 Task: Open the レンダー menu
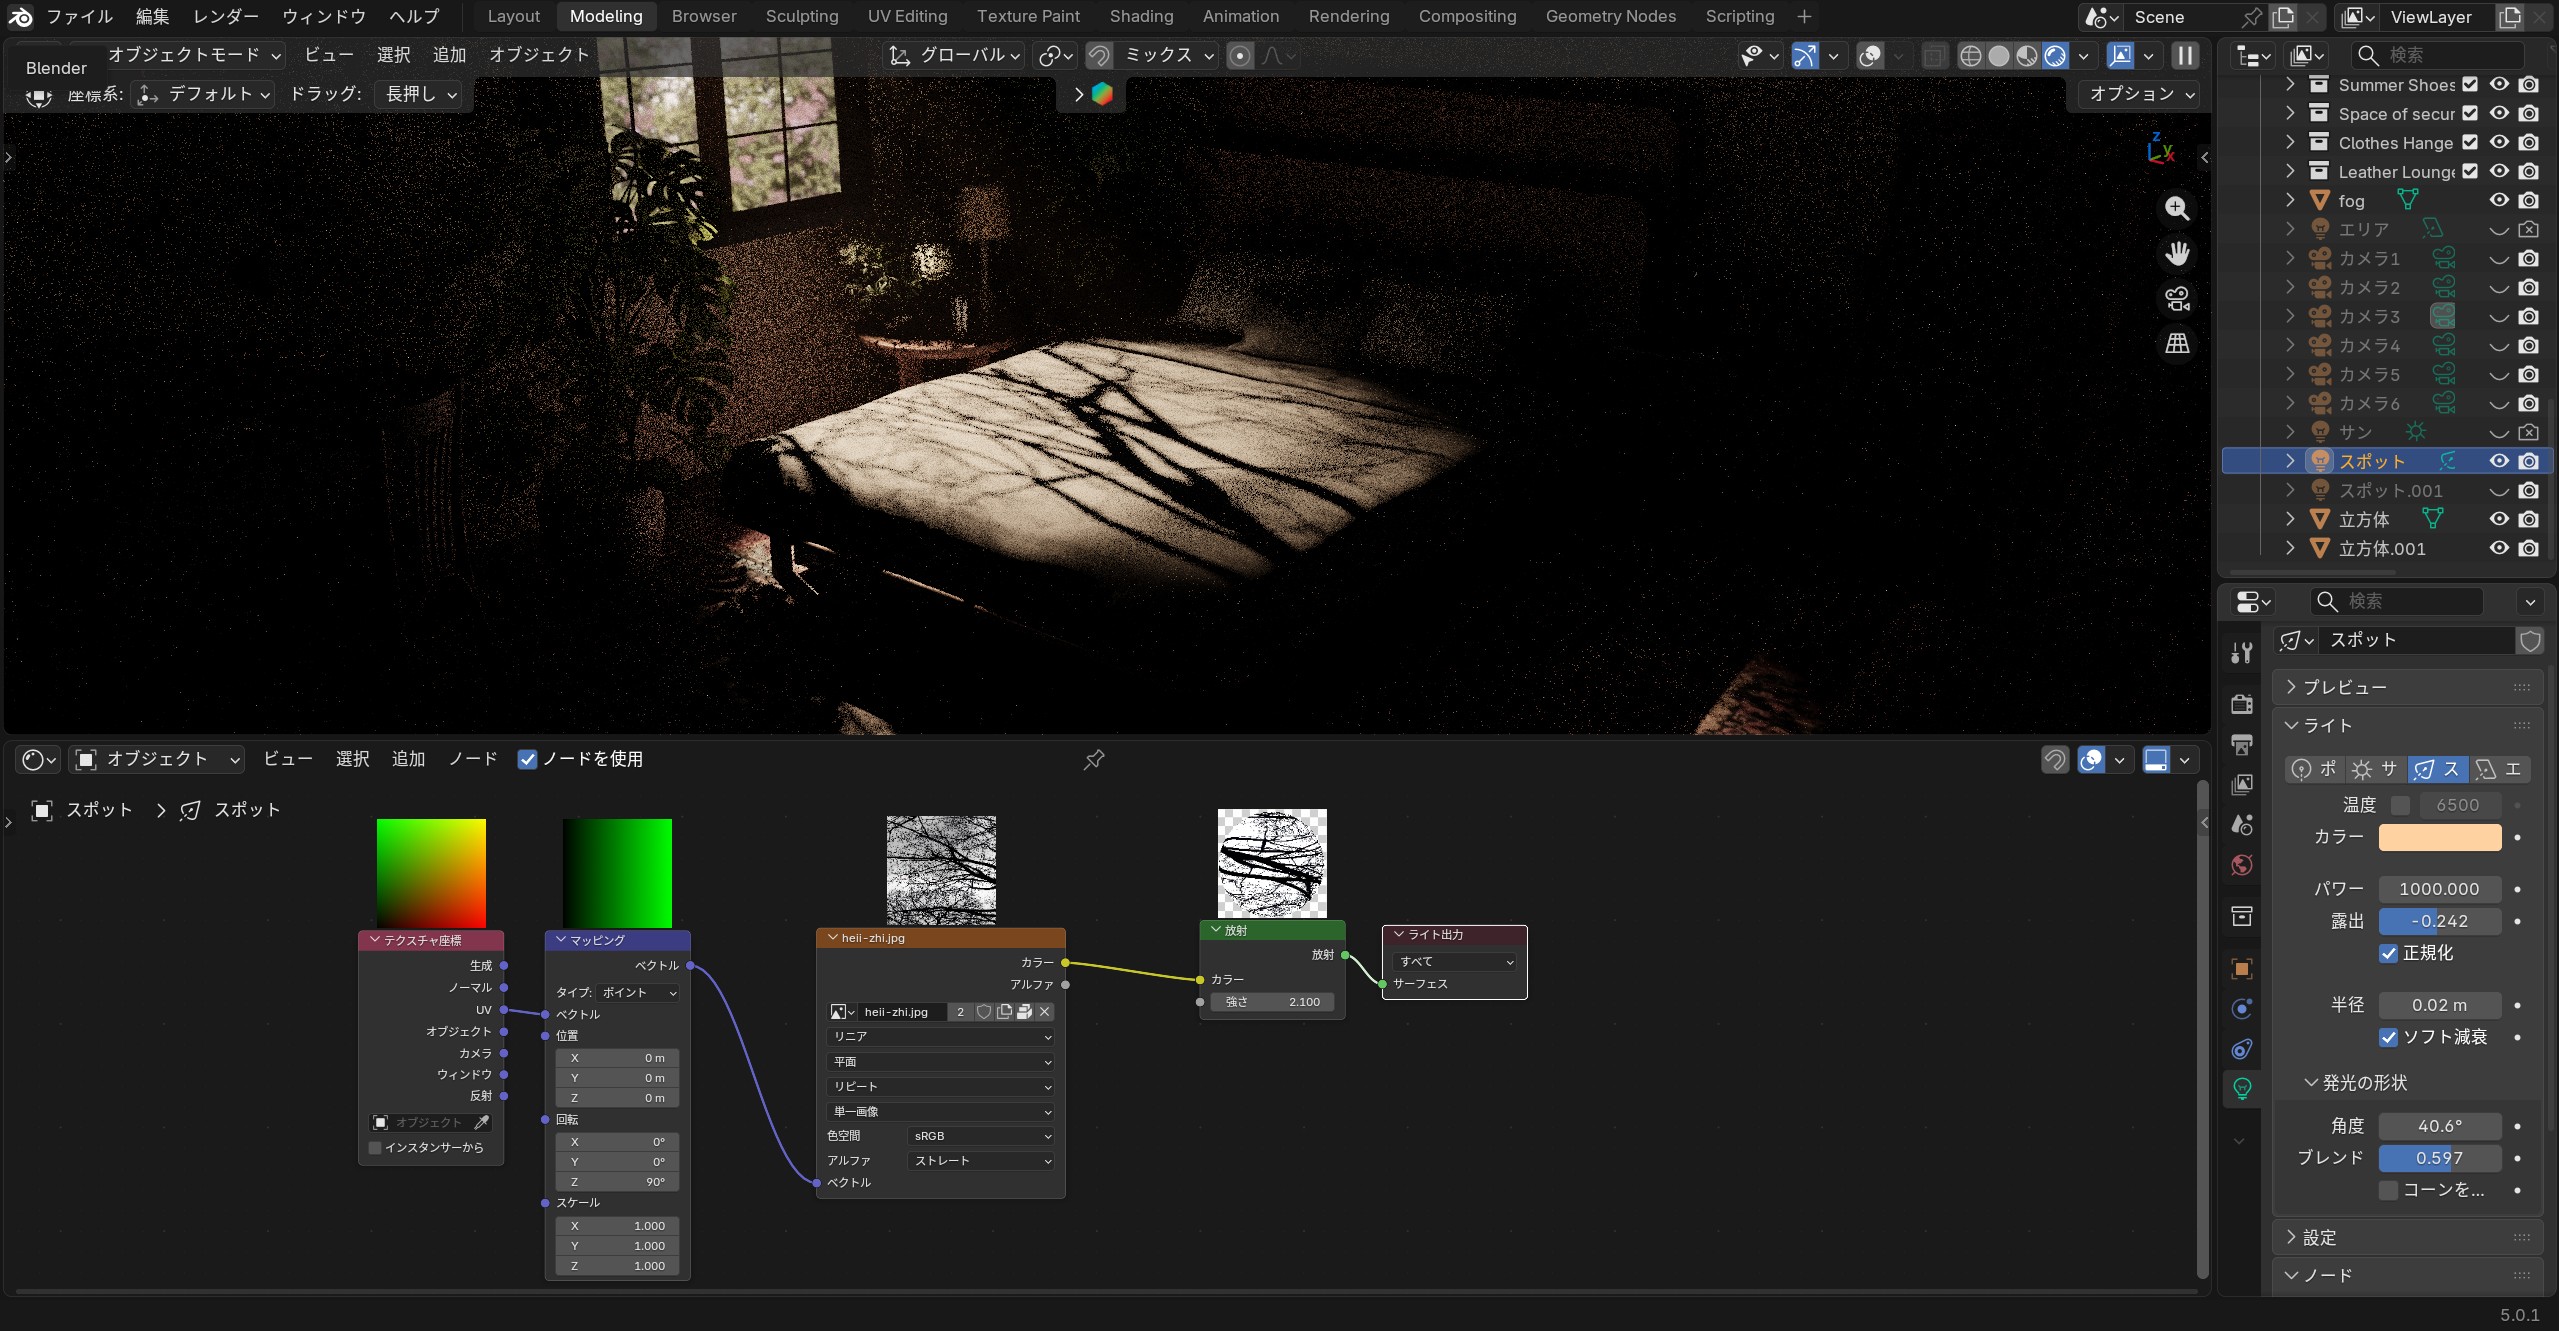point(225,16)
